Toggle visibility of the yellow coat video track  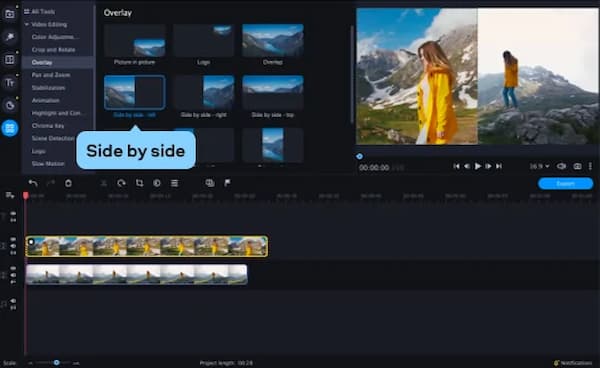coord(13,239)
